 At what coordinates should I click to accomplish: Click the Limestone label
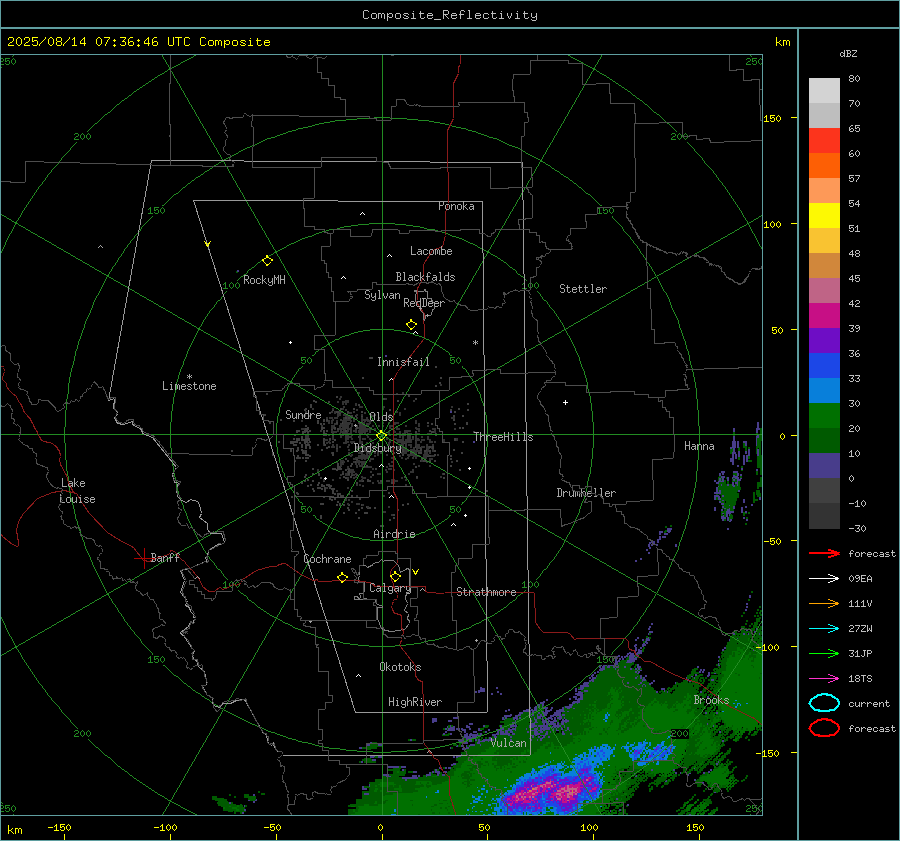tap(189, 386)
